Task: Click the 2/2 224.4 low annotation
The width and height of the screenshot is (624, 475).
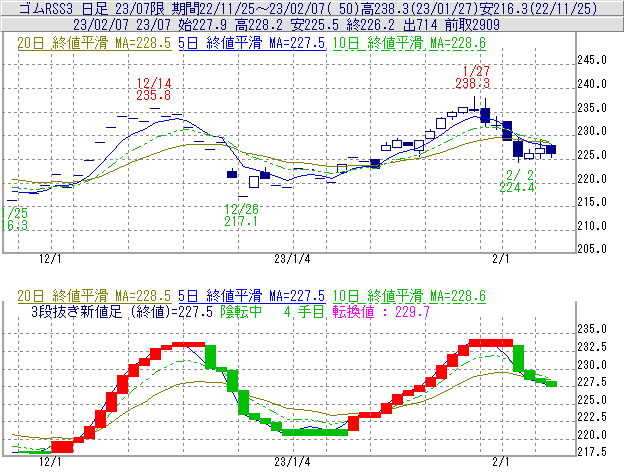Action: [517, 181]
